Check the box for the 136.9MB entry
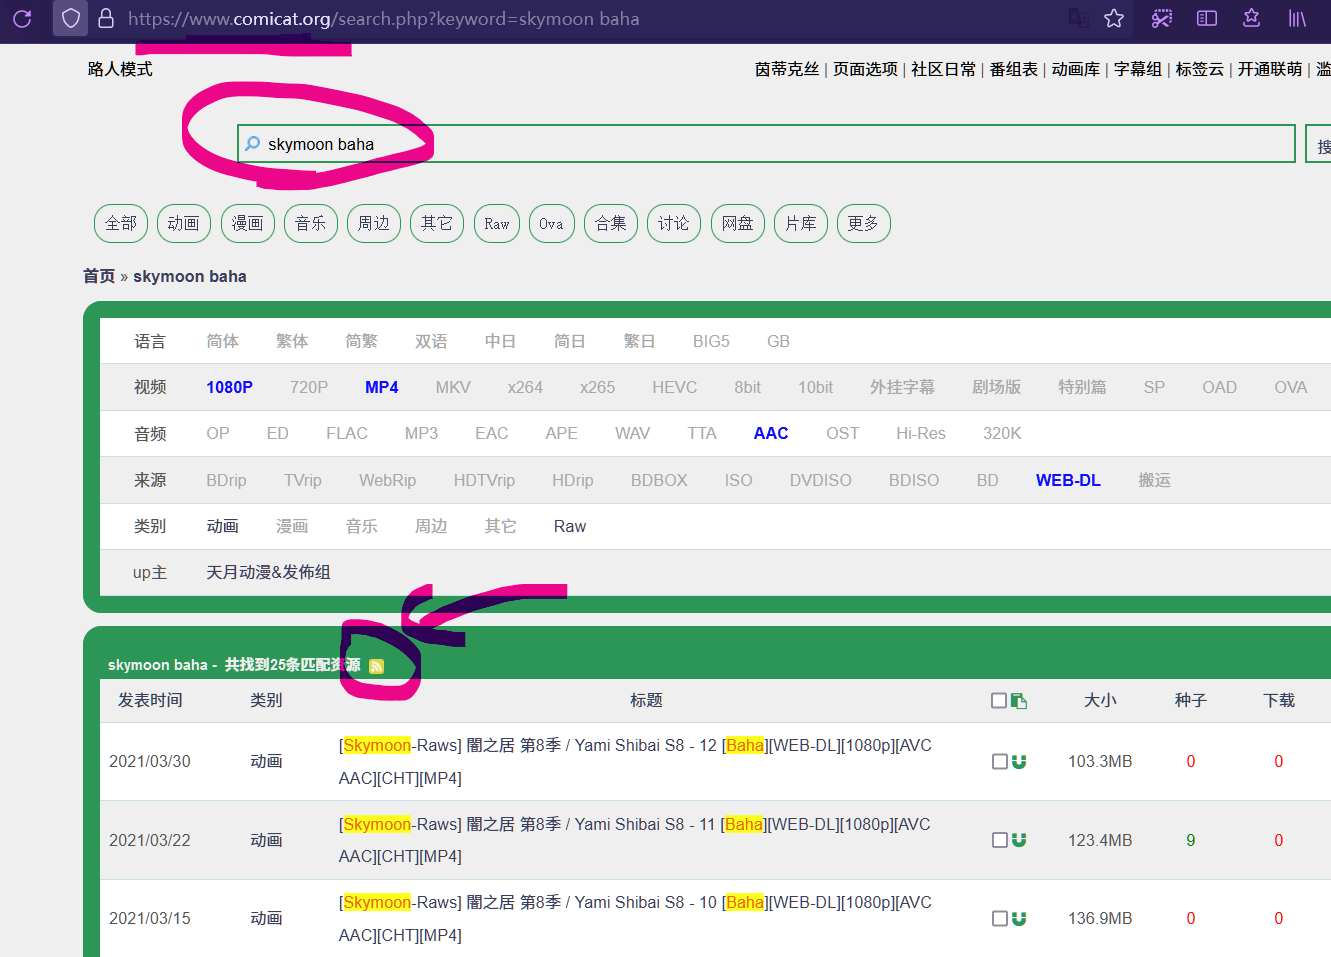The image size is (1331, 957). [x=999, y=919]
